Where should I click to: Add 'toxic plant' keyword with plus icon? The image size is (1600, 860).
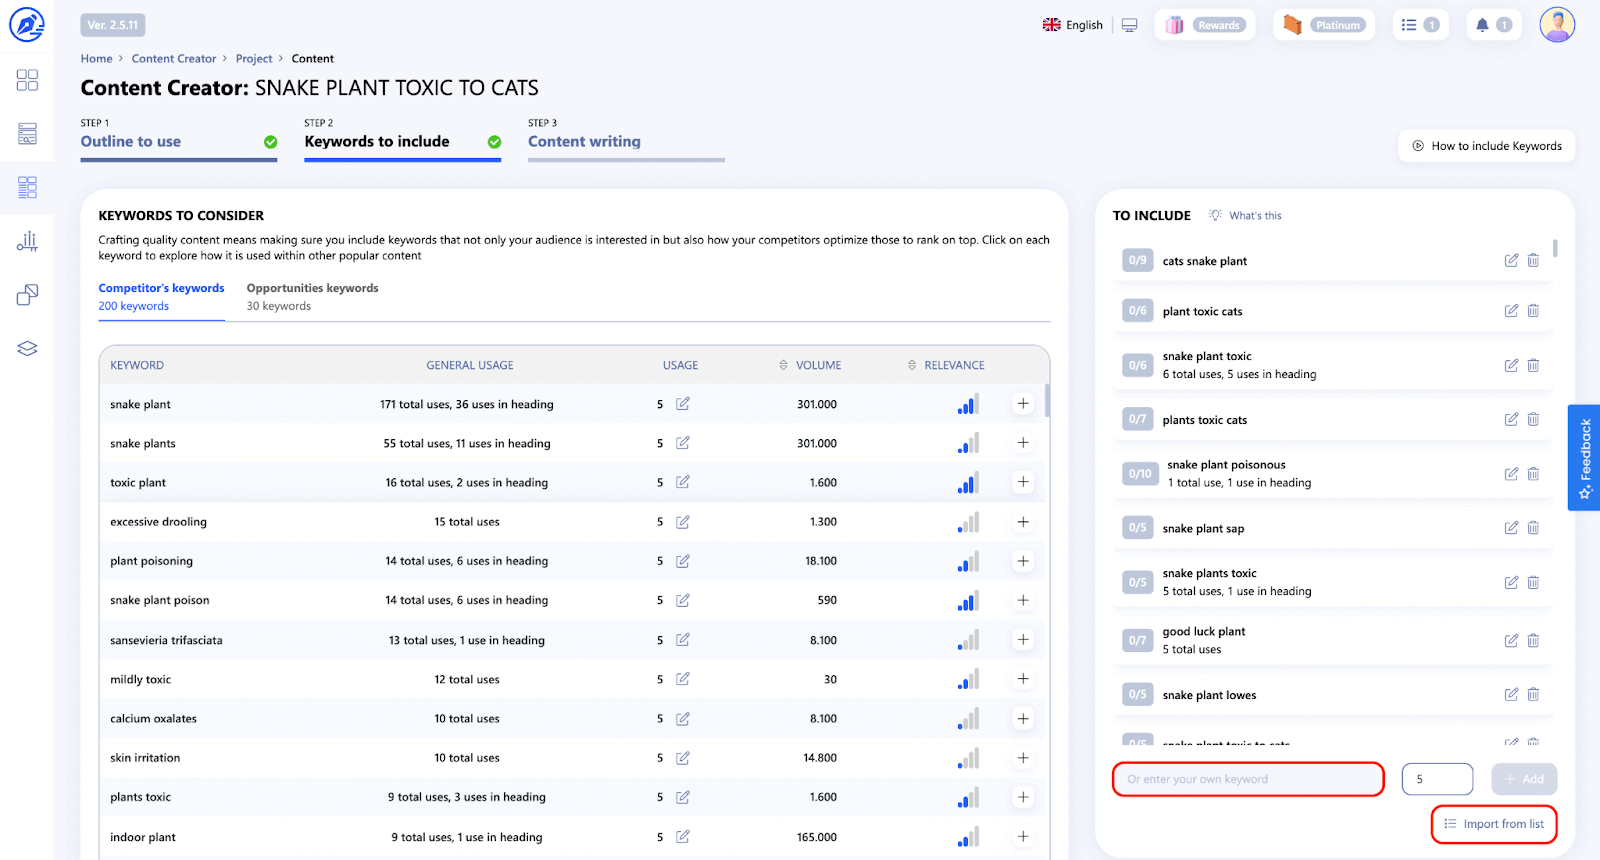[1023, 482]
